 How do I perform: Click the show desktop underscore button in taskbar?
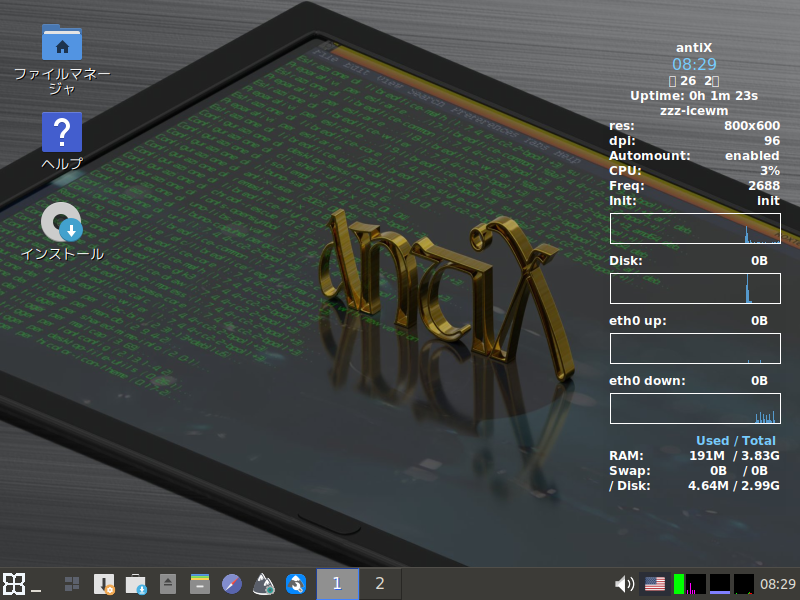(36, 590)
